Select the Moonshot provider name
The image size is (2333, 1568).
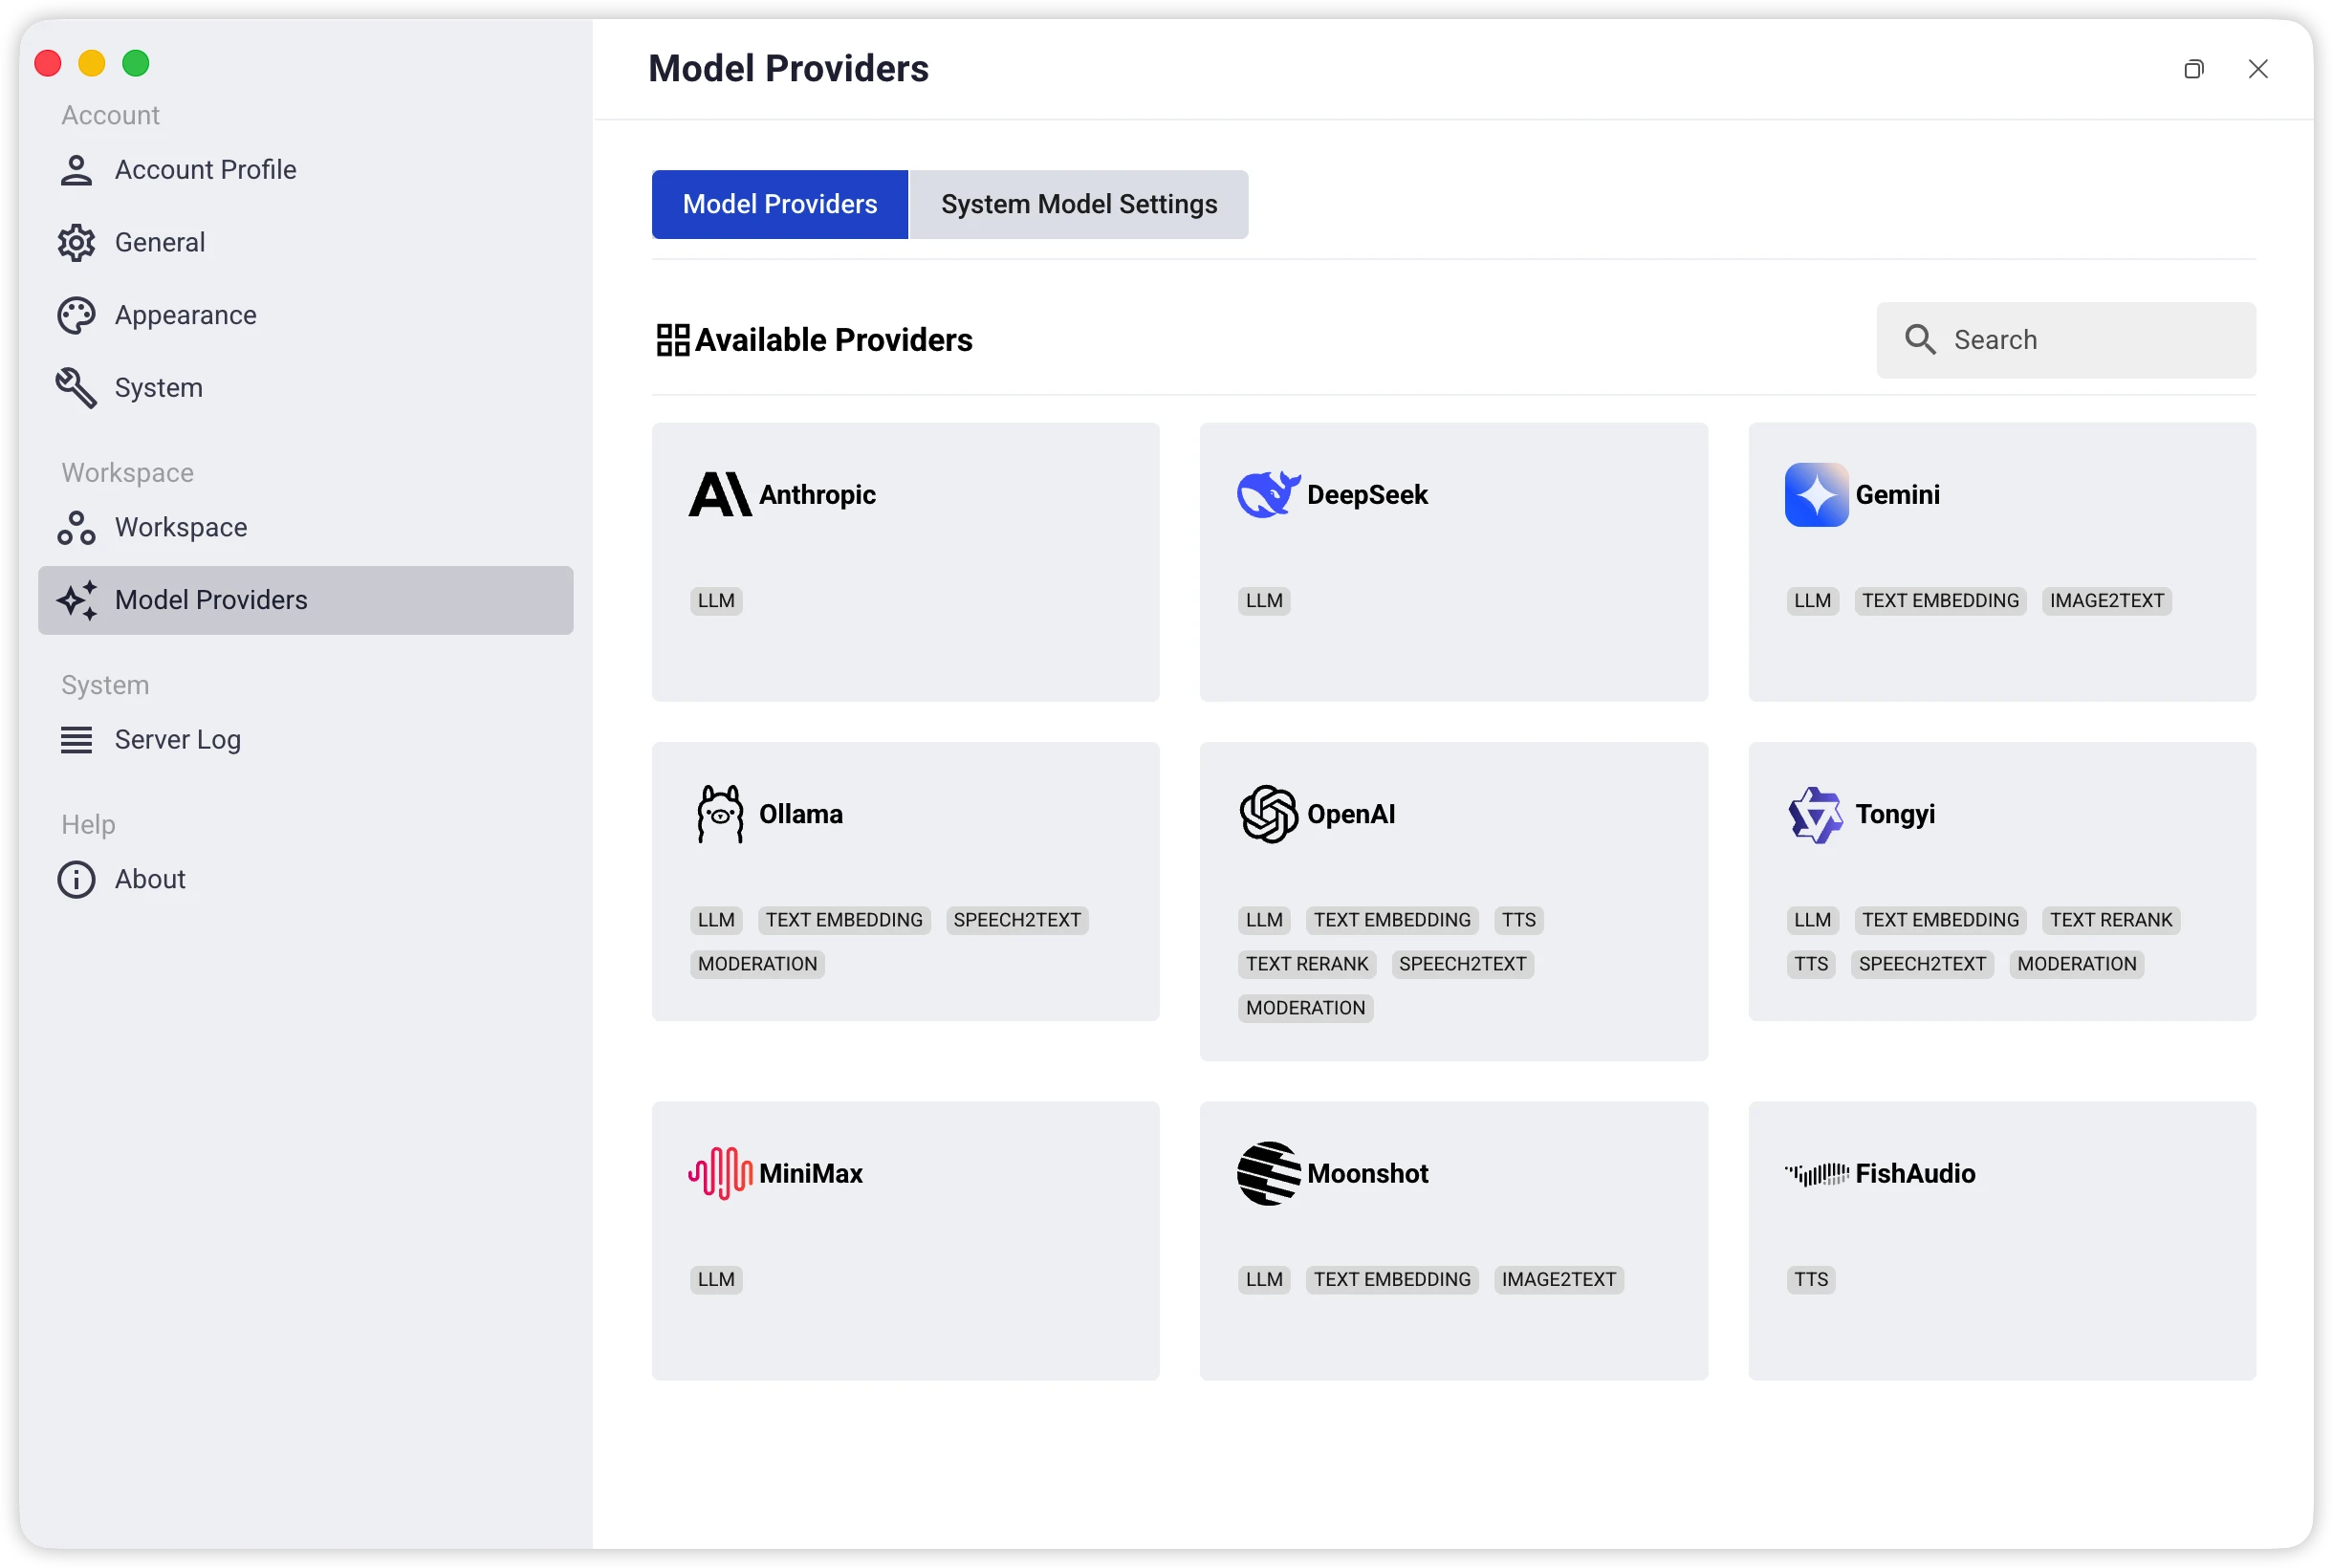pyautogui.click(x=1367, y=1173)
